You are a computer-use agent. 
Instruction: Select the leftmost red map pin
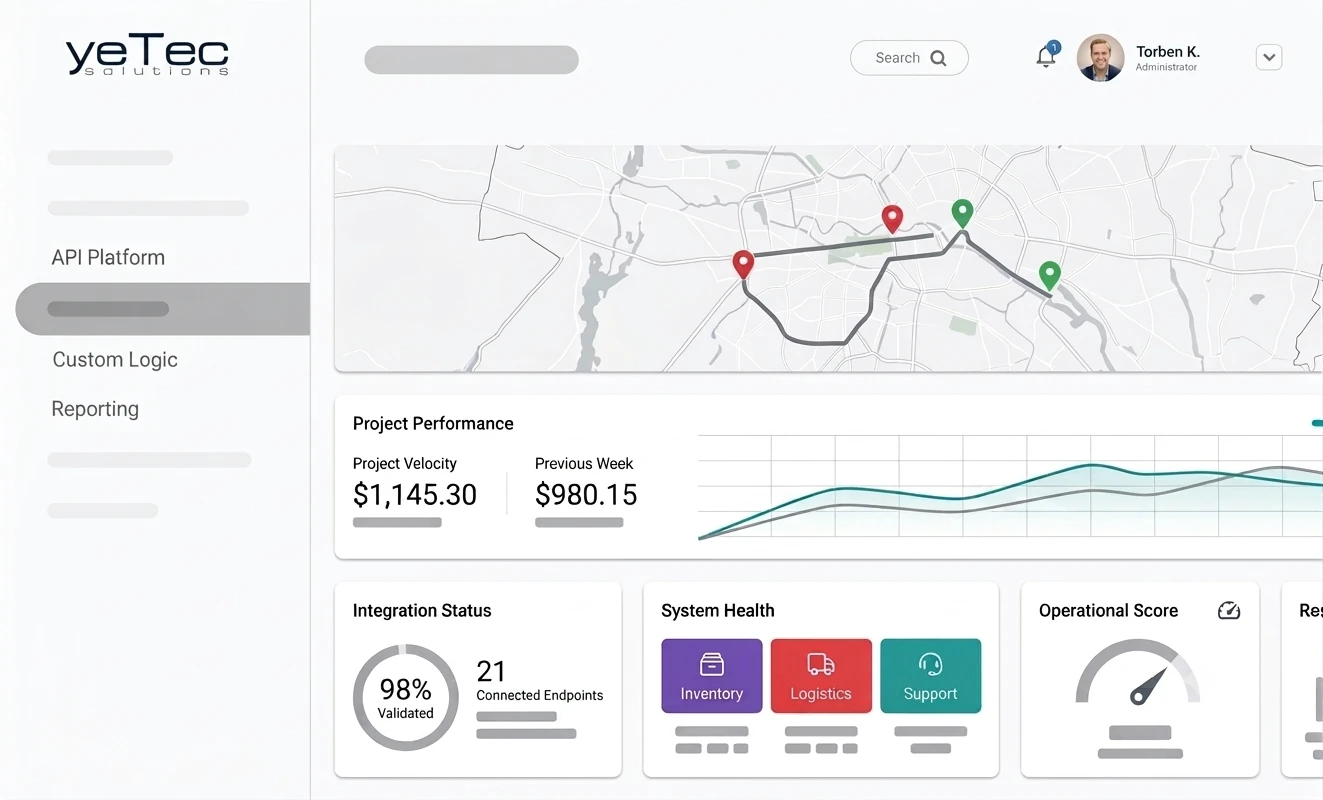pos(743,265)
